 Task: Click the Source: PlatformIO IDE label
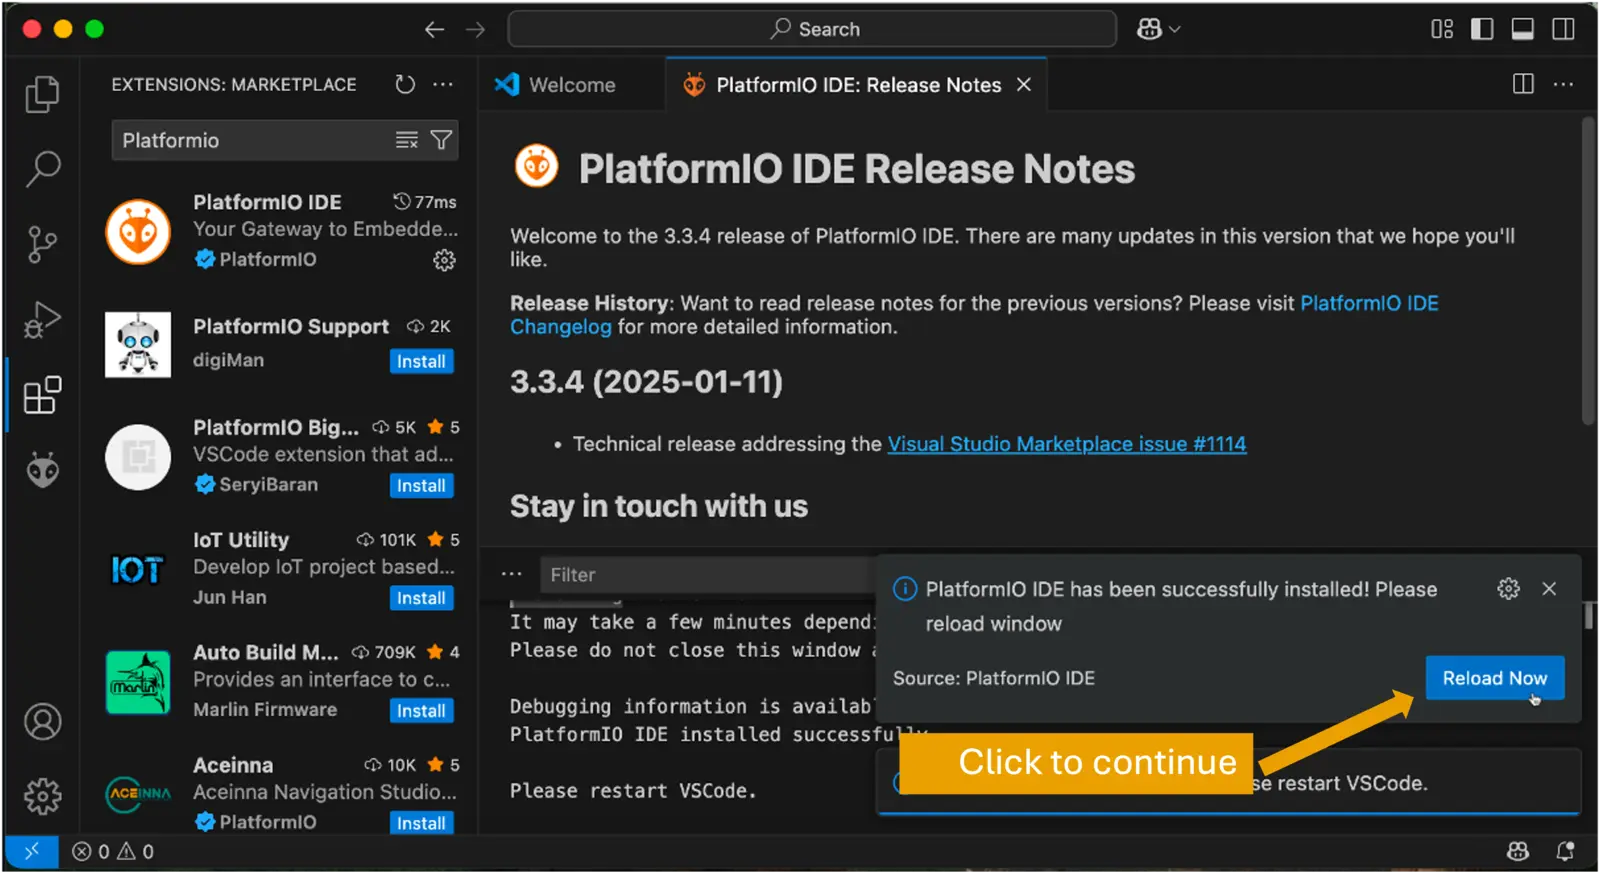coord(994,678)
